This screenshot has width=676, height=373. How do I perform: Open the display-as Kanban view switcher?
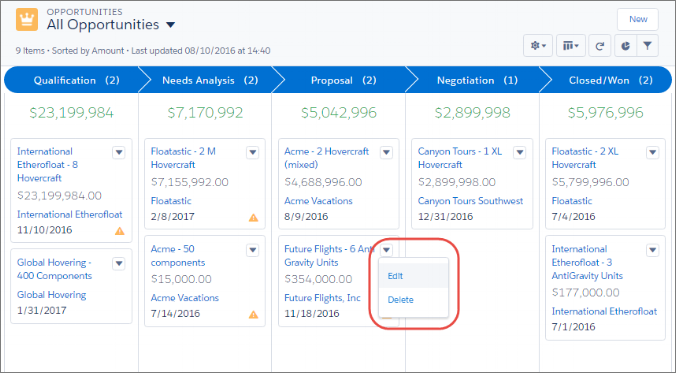(571, 46)
